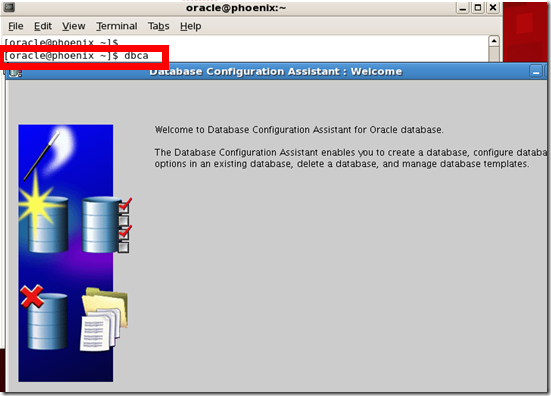Click the terminal window icon in title bar
Image resolution: width=551 pixels, height=396 pixels.
point(9,7)
